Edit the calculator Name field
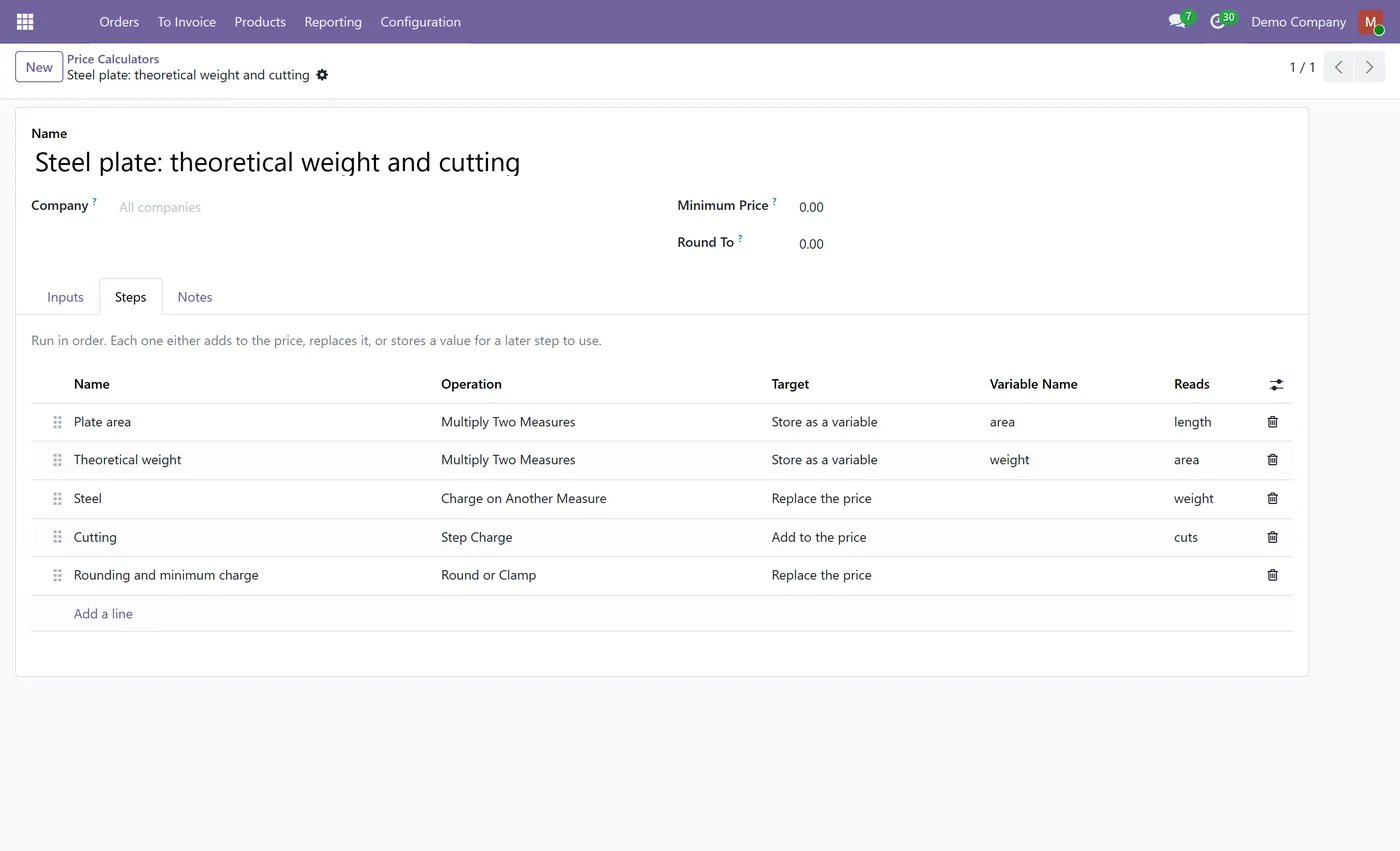Screen dimensions: 1400x851 click(x=661, y=162)
